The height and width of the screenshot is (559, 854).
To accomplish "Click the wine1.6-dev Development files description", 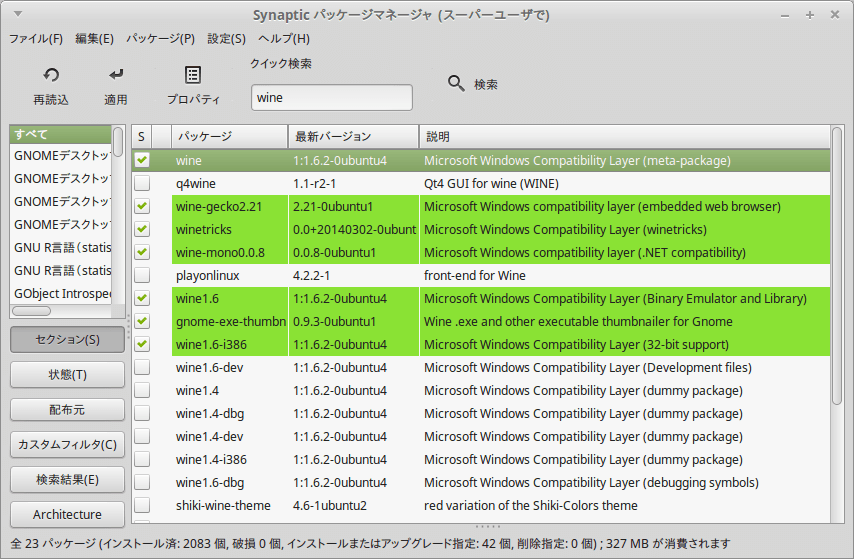I will 588,367.
